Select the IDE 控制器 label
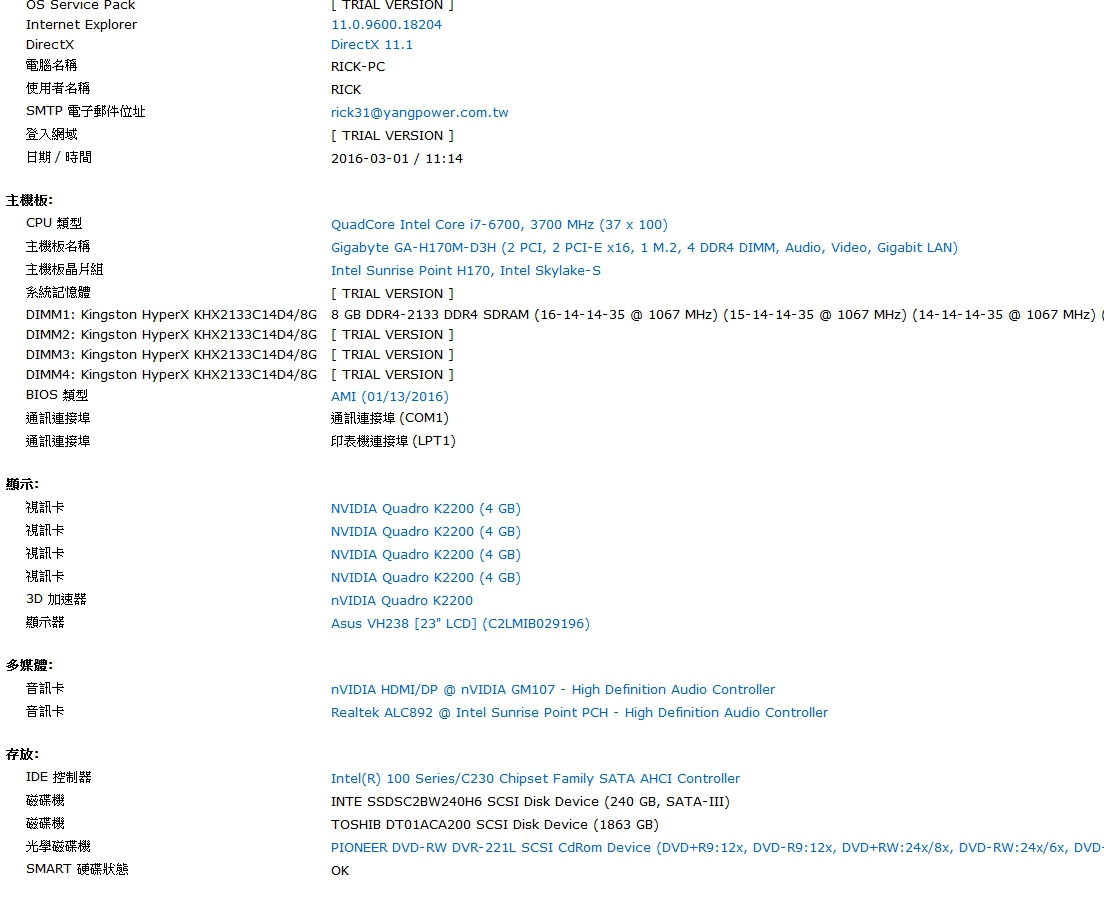 click(58, 777)
